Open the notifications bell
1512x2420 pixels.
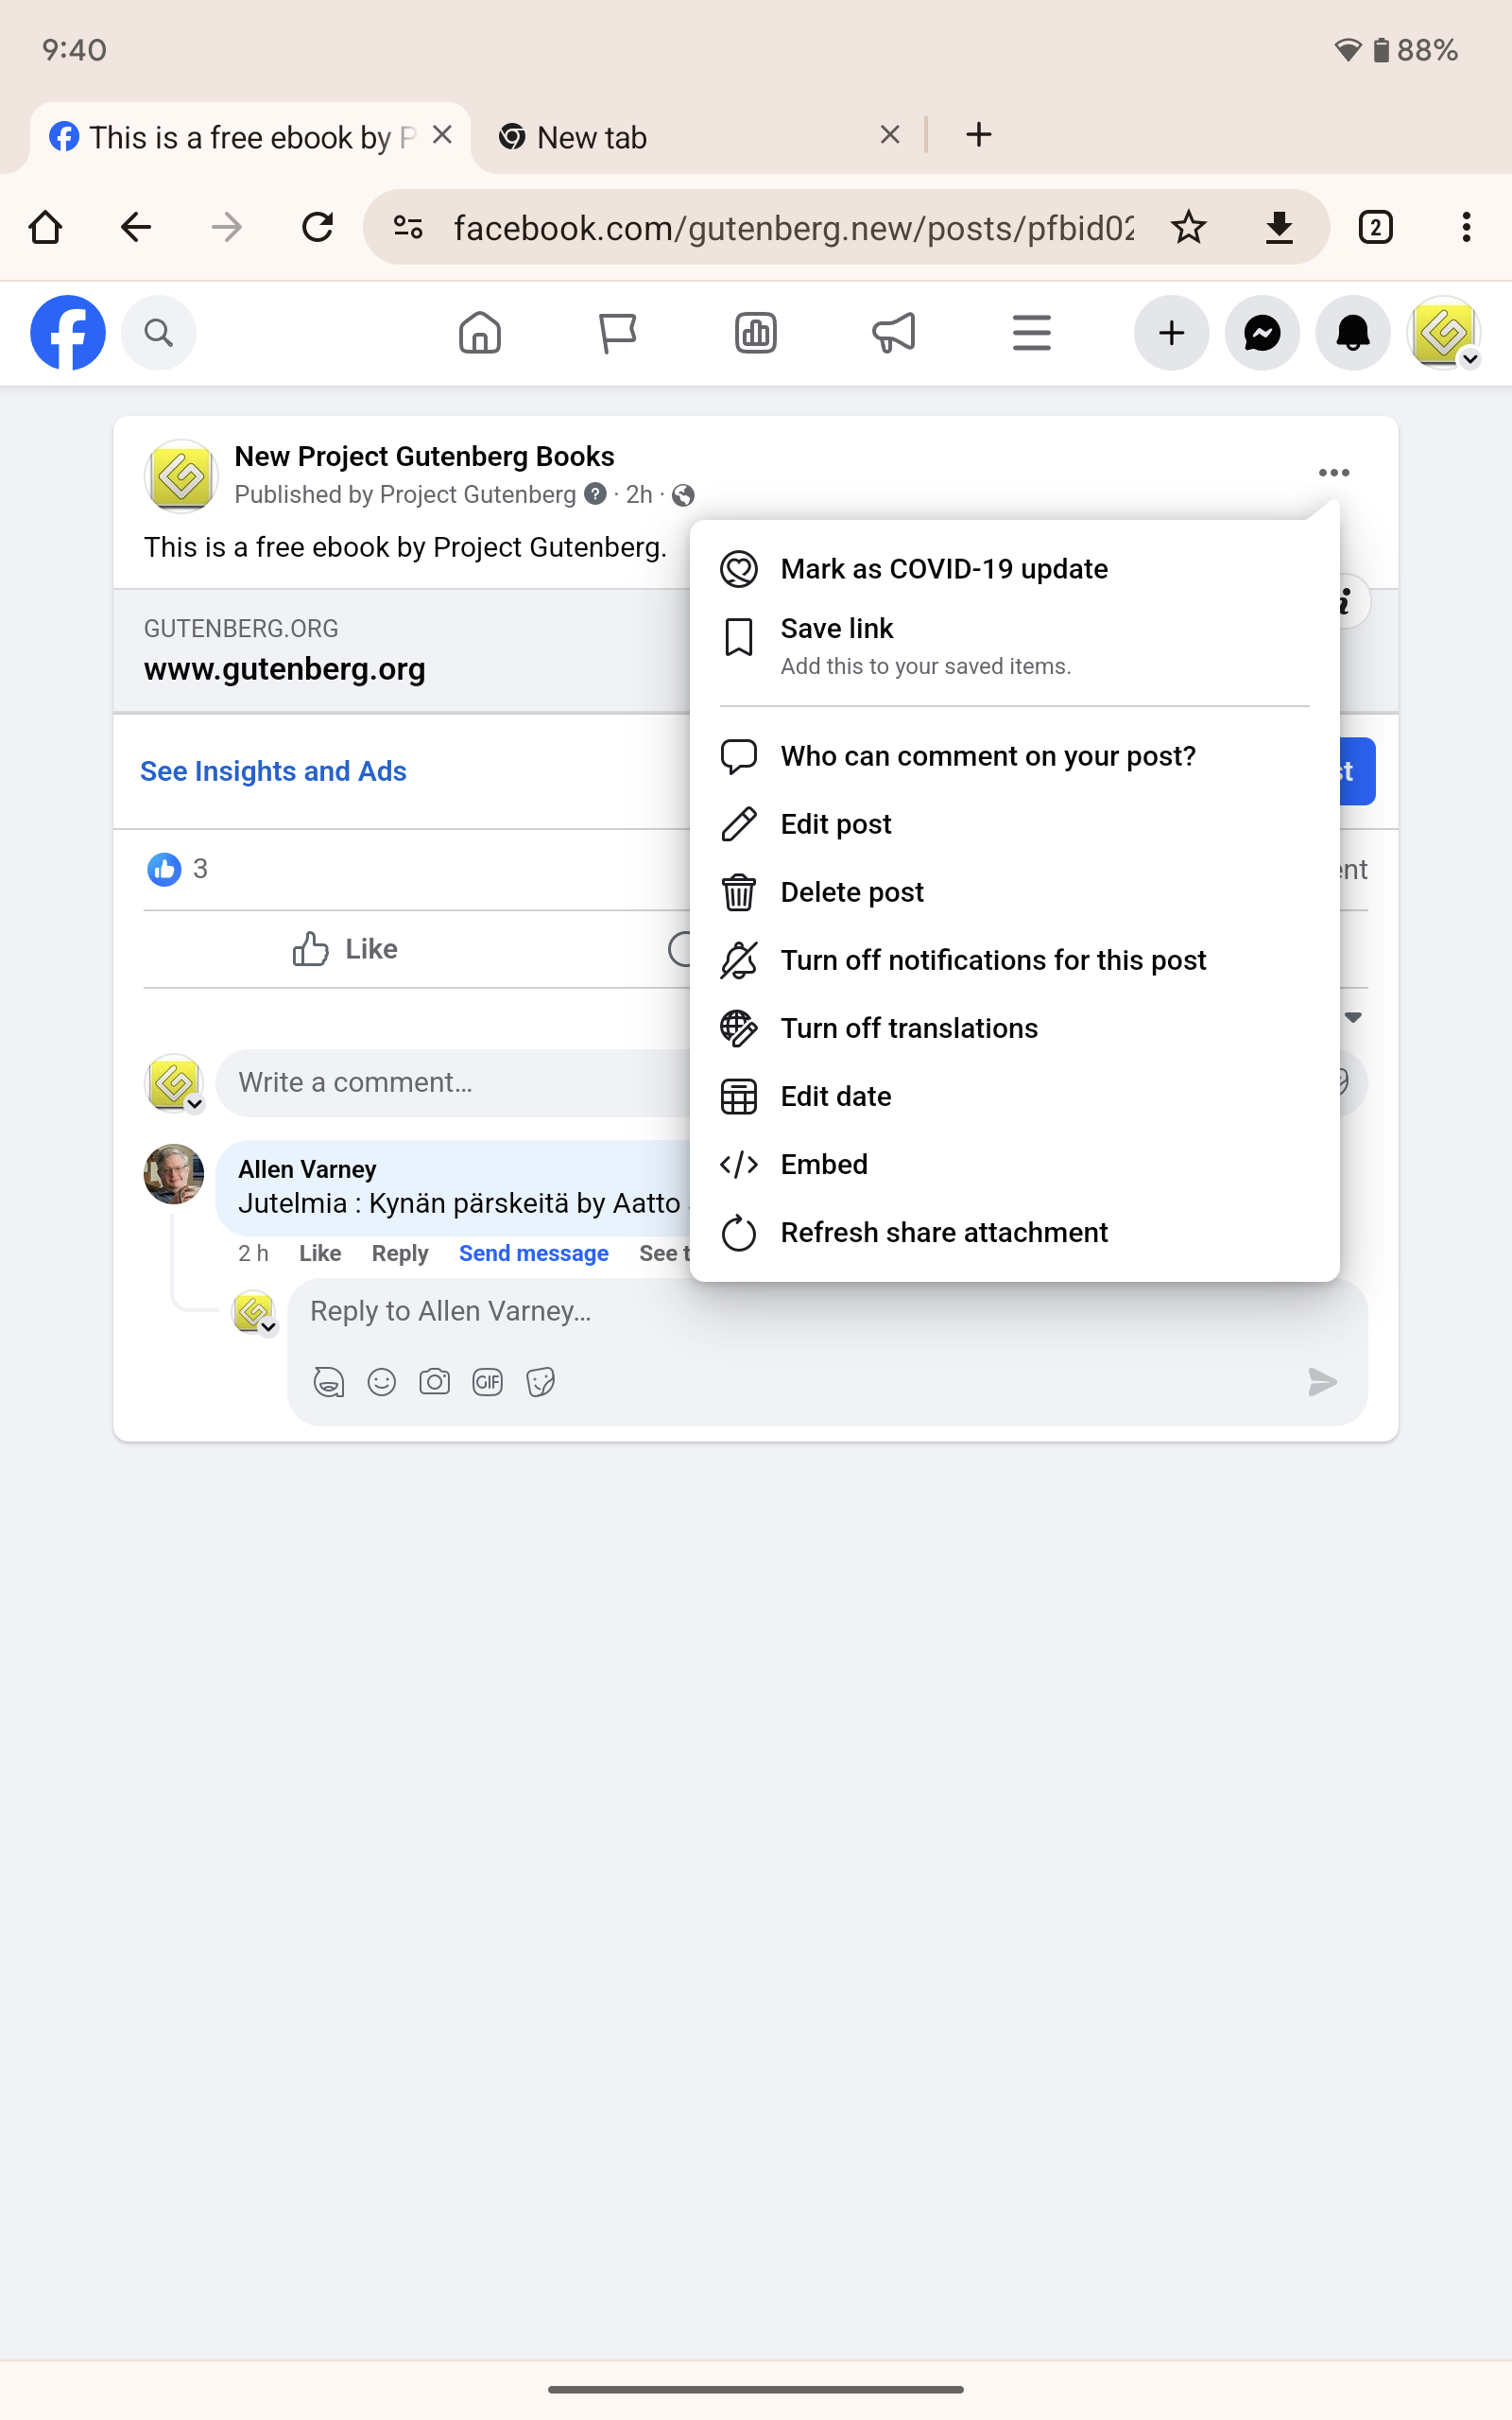[1352, 333]
